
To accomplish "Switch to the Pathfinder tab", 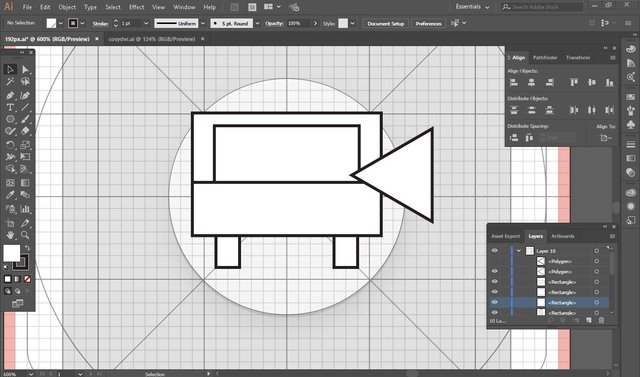I will [x=545, y=58].
